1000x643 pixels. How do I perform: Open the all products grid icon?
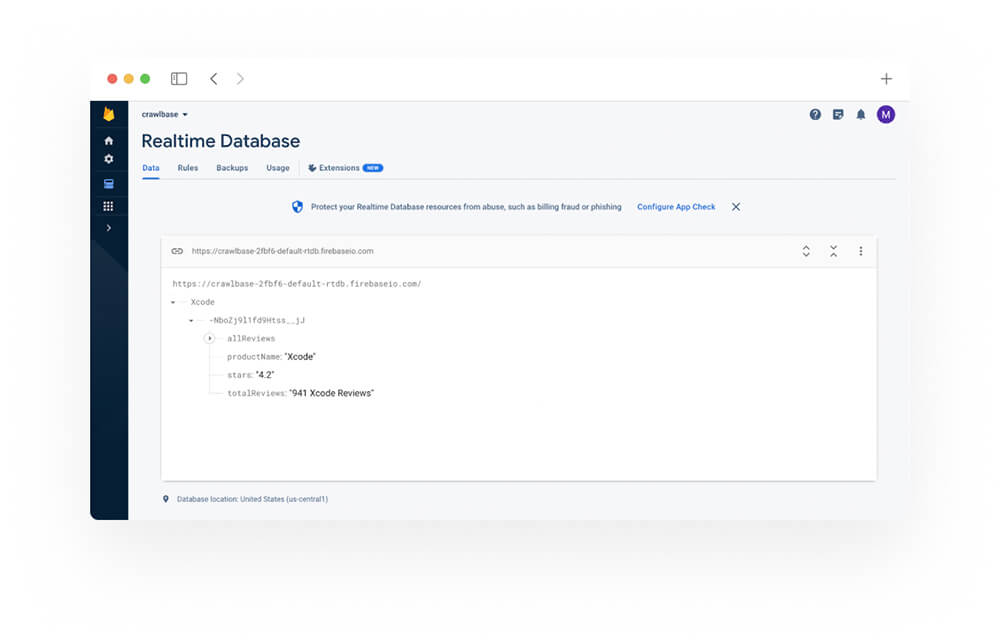click(108, 205)
